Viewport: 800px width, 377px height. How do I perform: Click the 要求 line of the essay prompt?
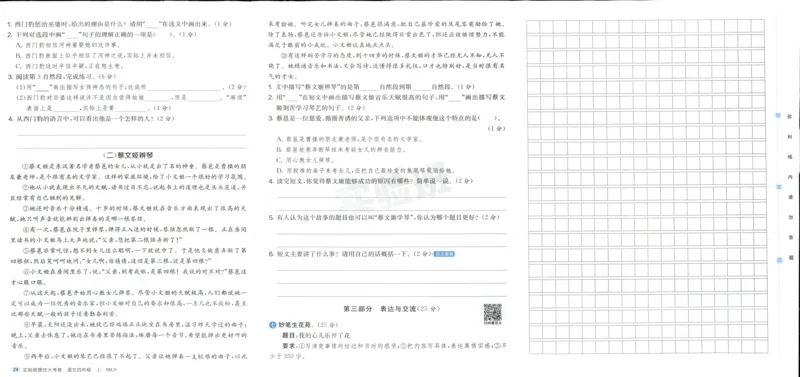coord(388,350)
